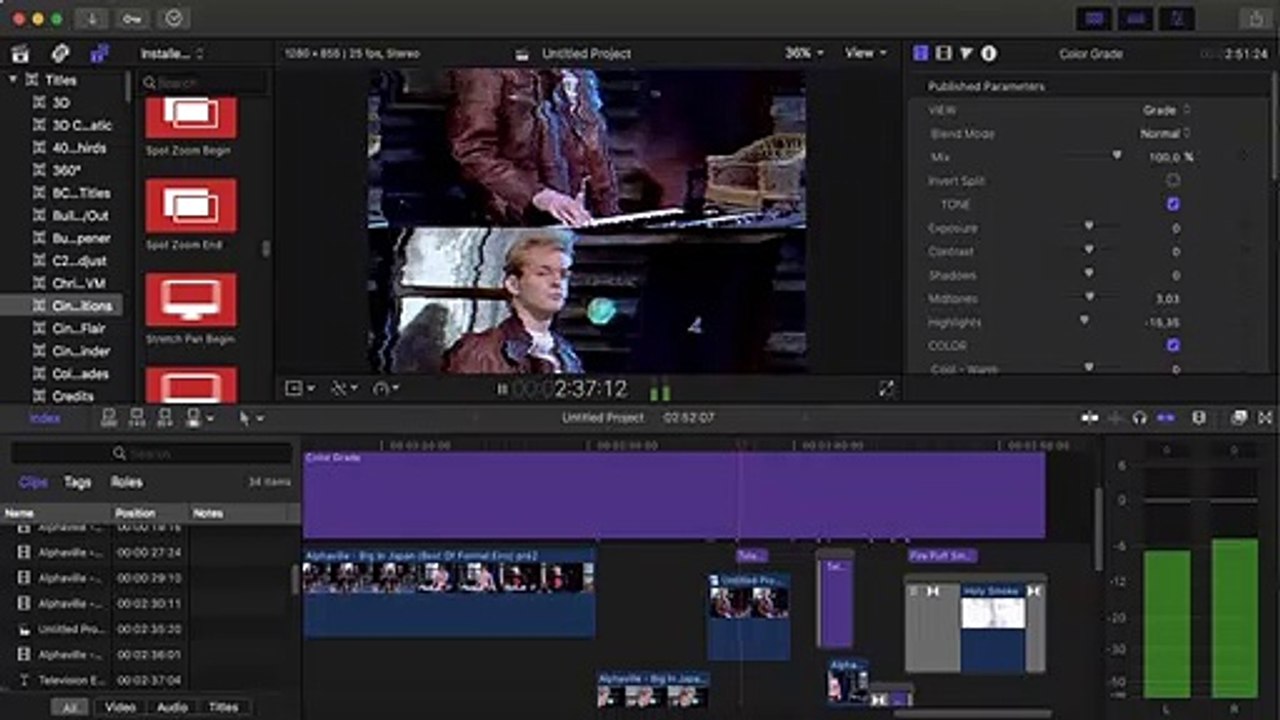The image size is (1280, 720).
Task: Switch to the Tags index tab
Action: click(x=78, y=482)
